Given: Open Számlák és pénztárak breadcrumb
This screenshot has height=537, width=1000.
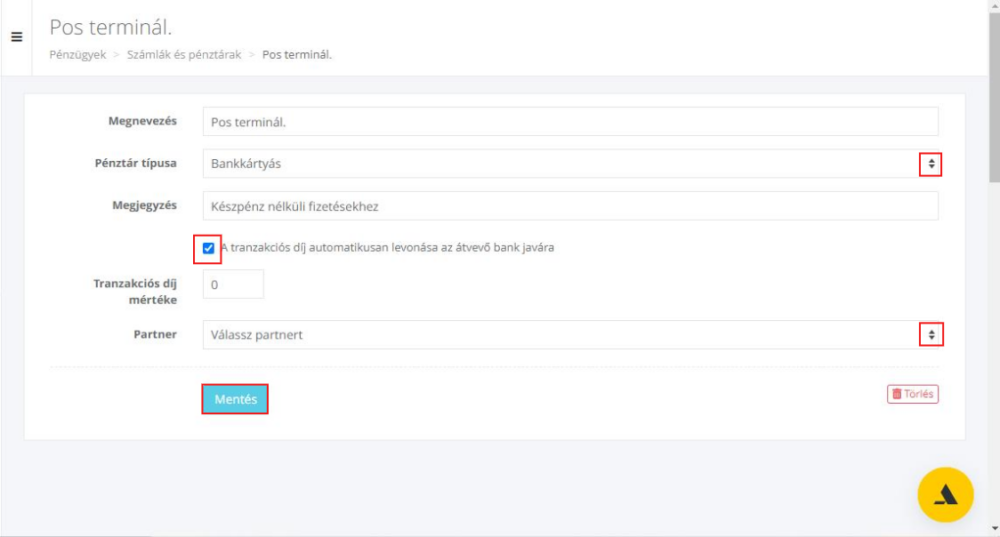Looking at the screenshot, I should [184, 55].
